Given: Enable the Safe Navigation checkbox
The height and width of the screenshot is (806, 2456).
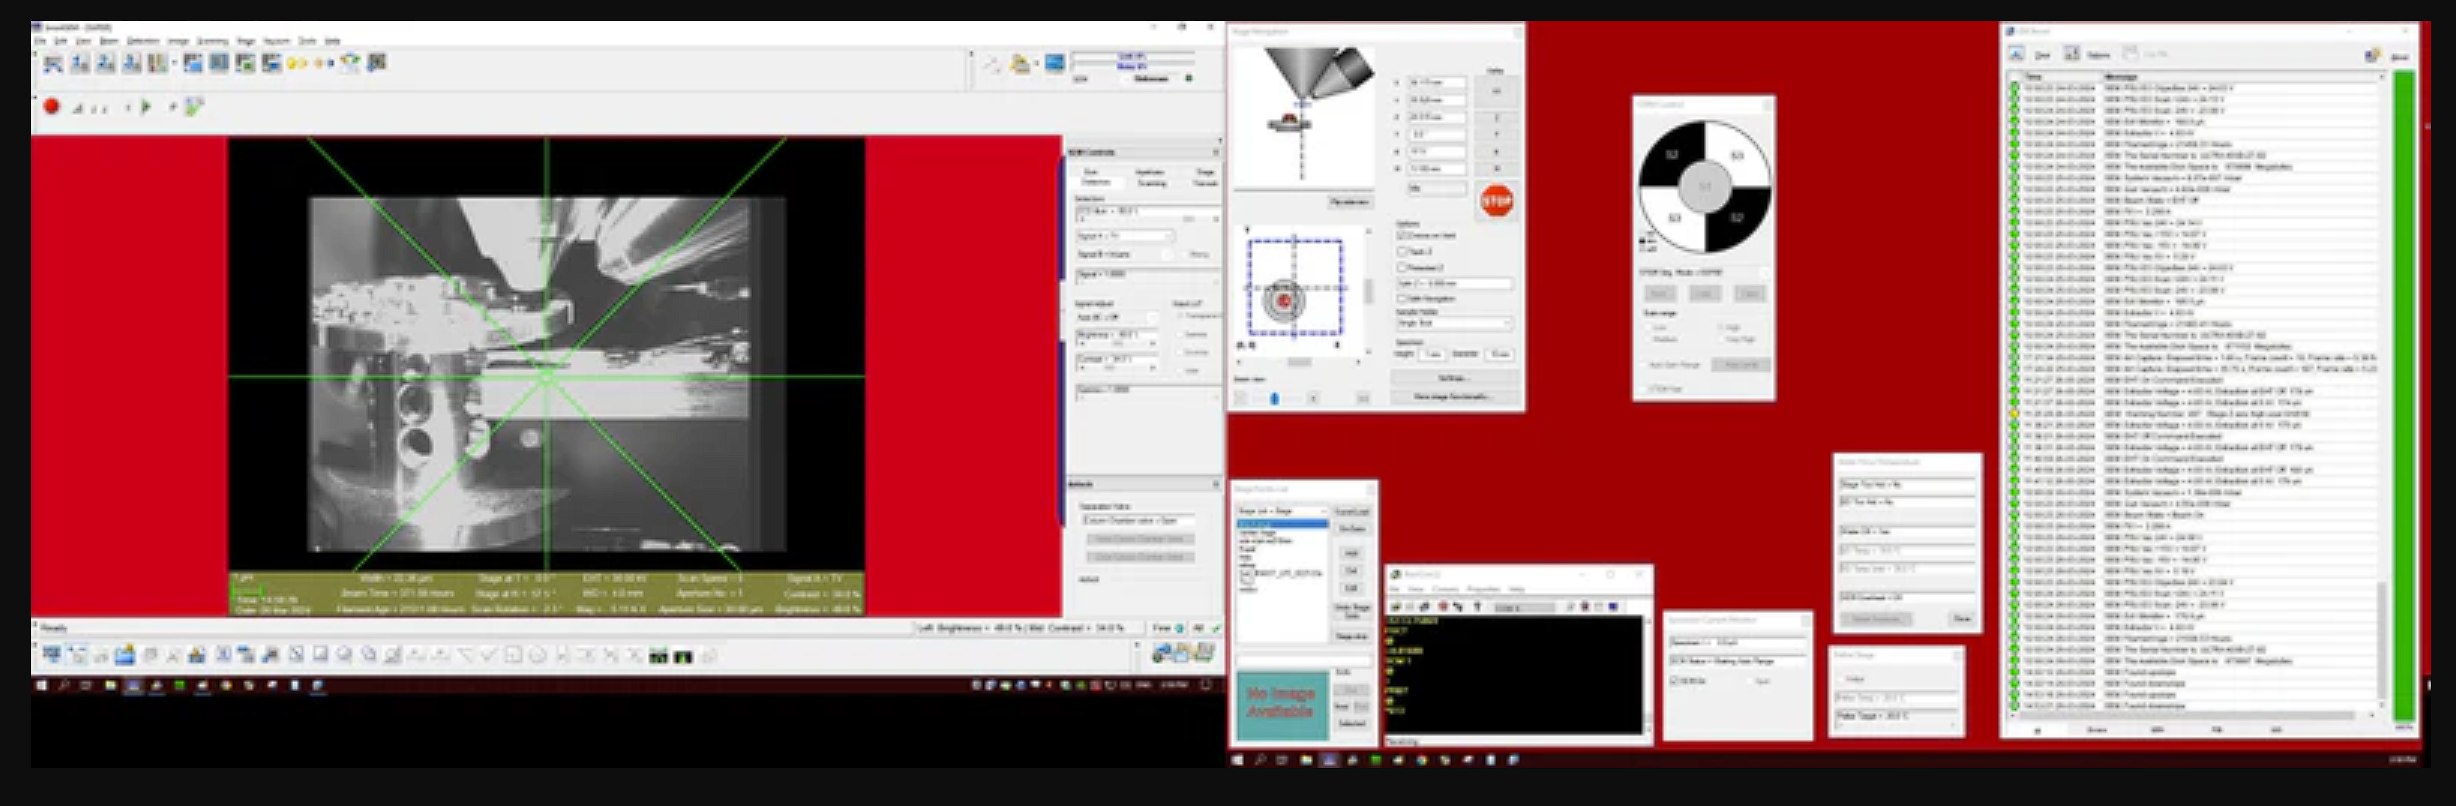Looking at the screenshot, I should (x=1402, y=299).
